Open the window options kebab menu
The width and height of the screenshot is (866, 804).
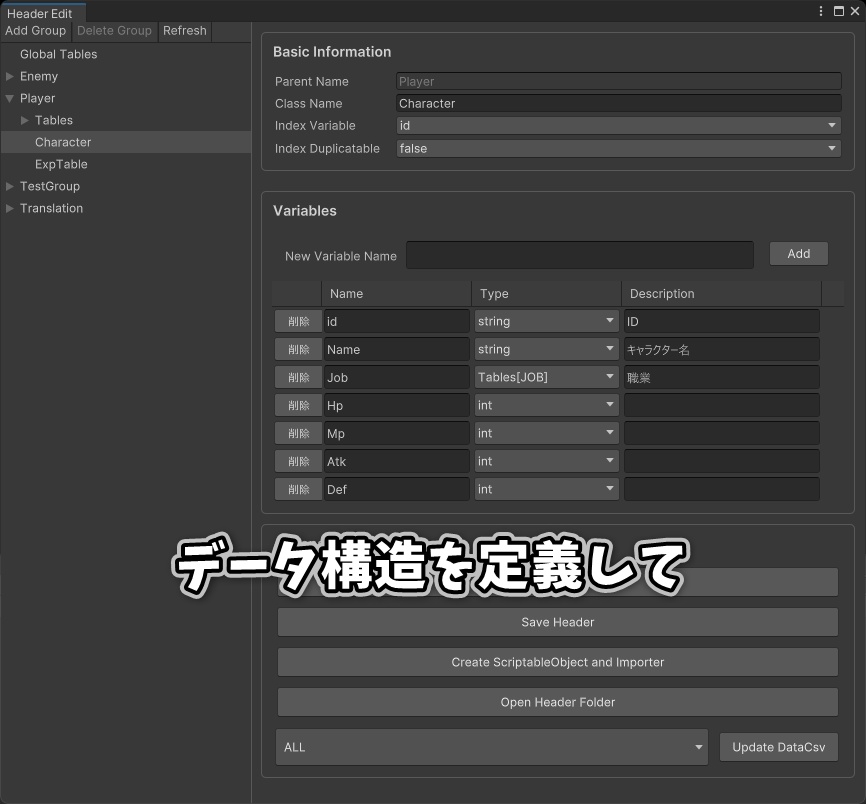pos(819,10)
